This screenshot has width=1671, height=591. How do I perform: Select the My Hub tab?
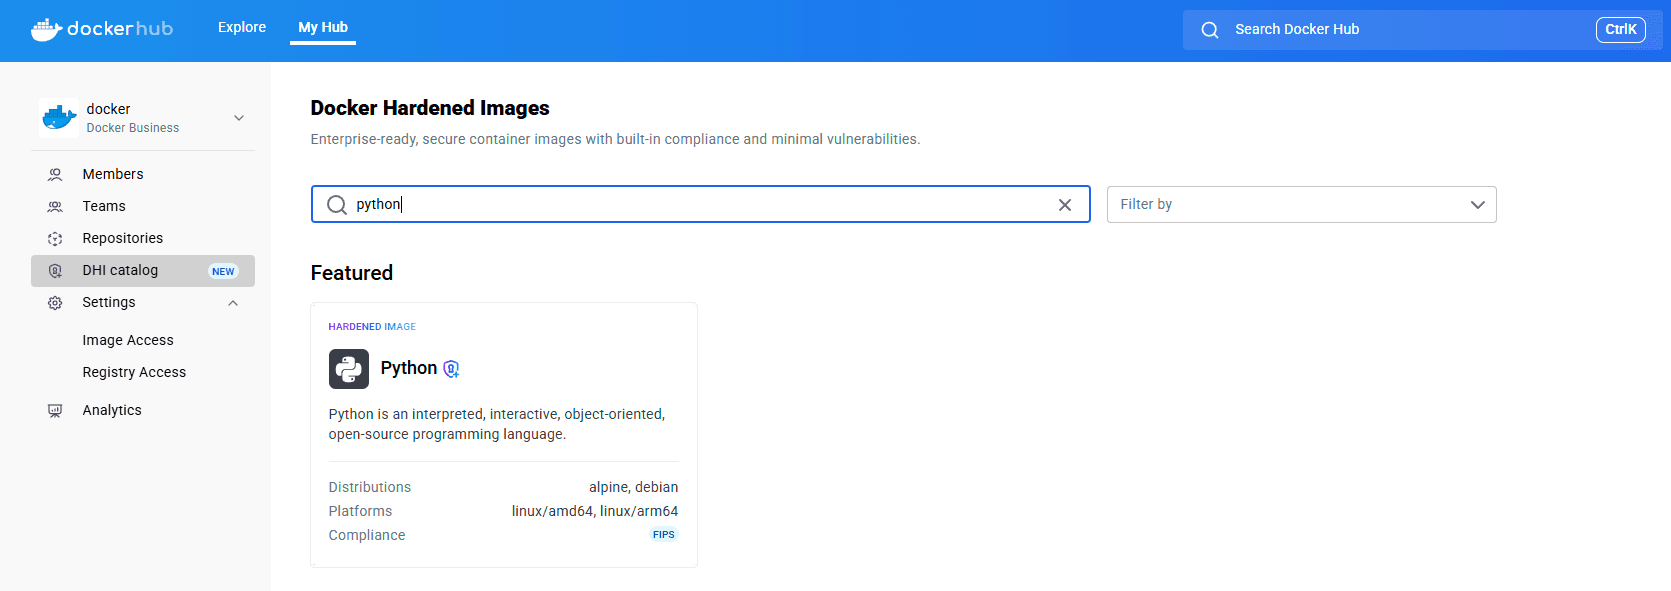[323, 28]
